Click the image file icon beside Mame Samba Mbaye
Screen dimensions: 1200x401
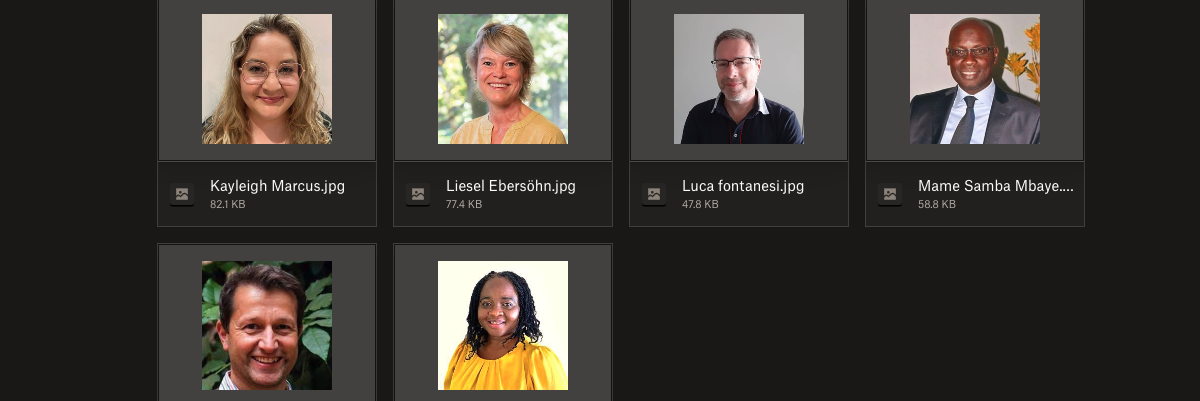click(x=890, y=195)
